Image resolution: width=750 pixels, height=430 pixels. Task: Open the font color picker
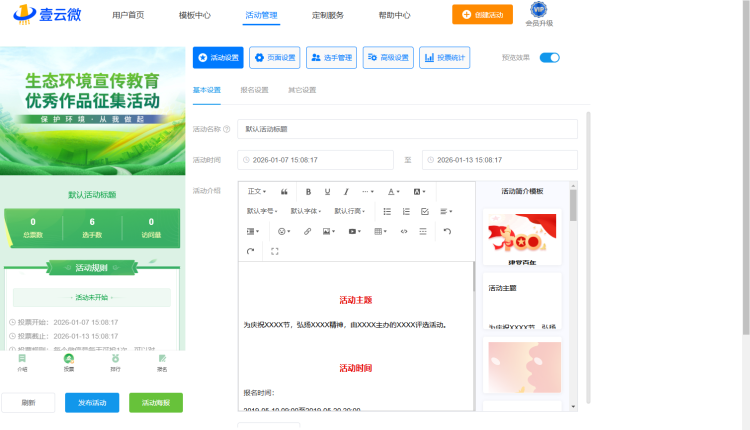393,191
